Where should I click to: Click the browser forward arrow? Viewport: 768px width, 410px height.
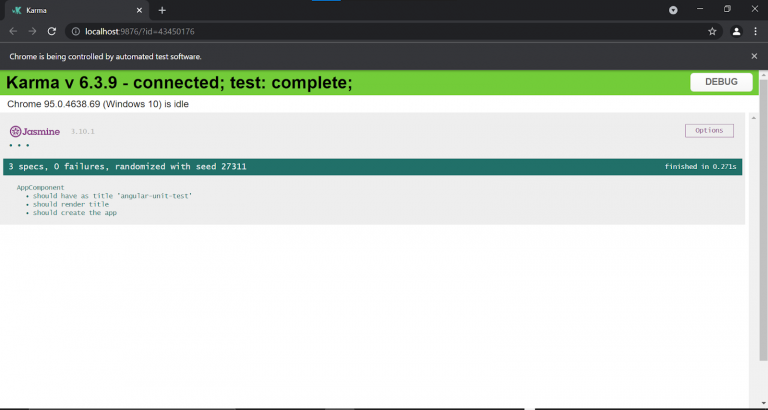point(32,31)
